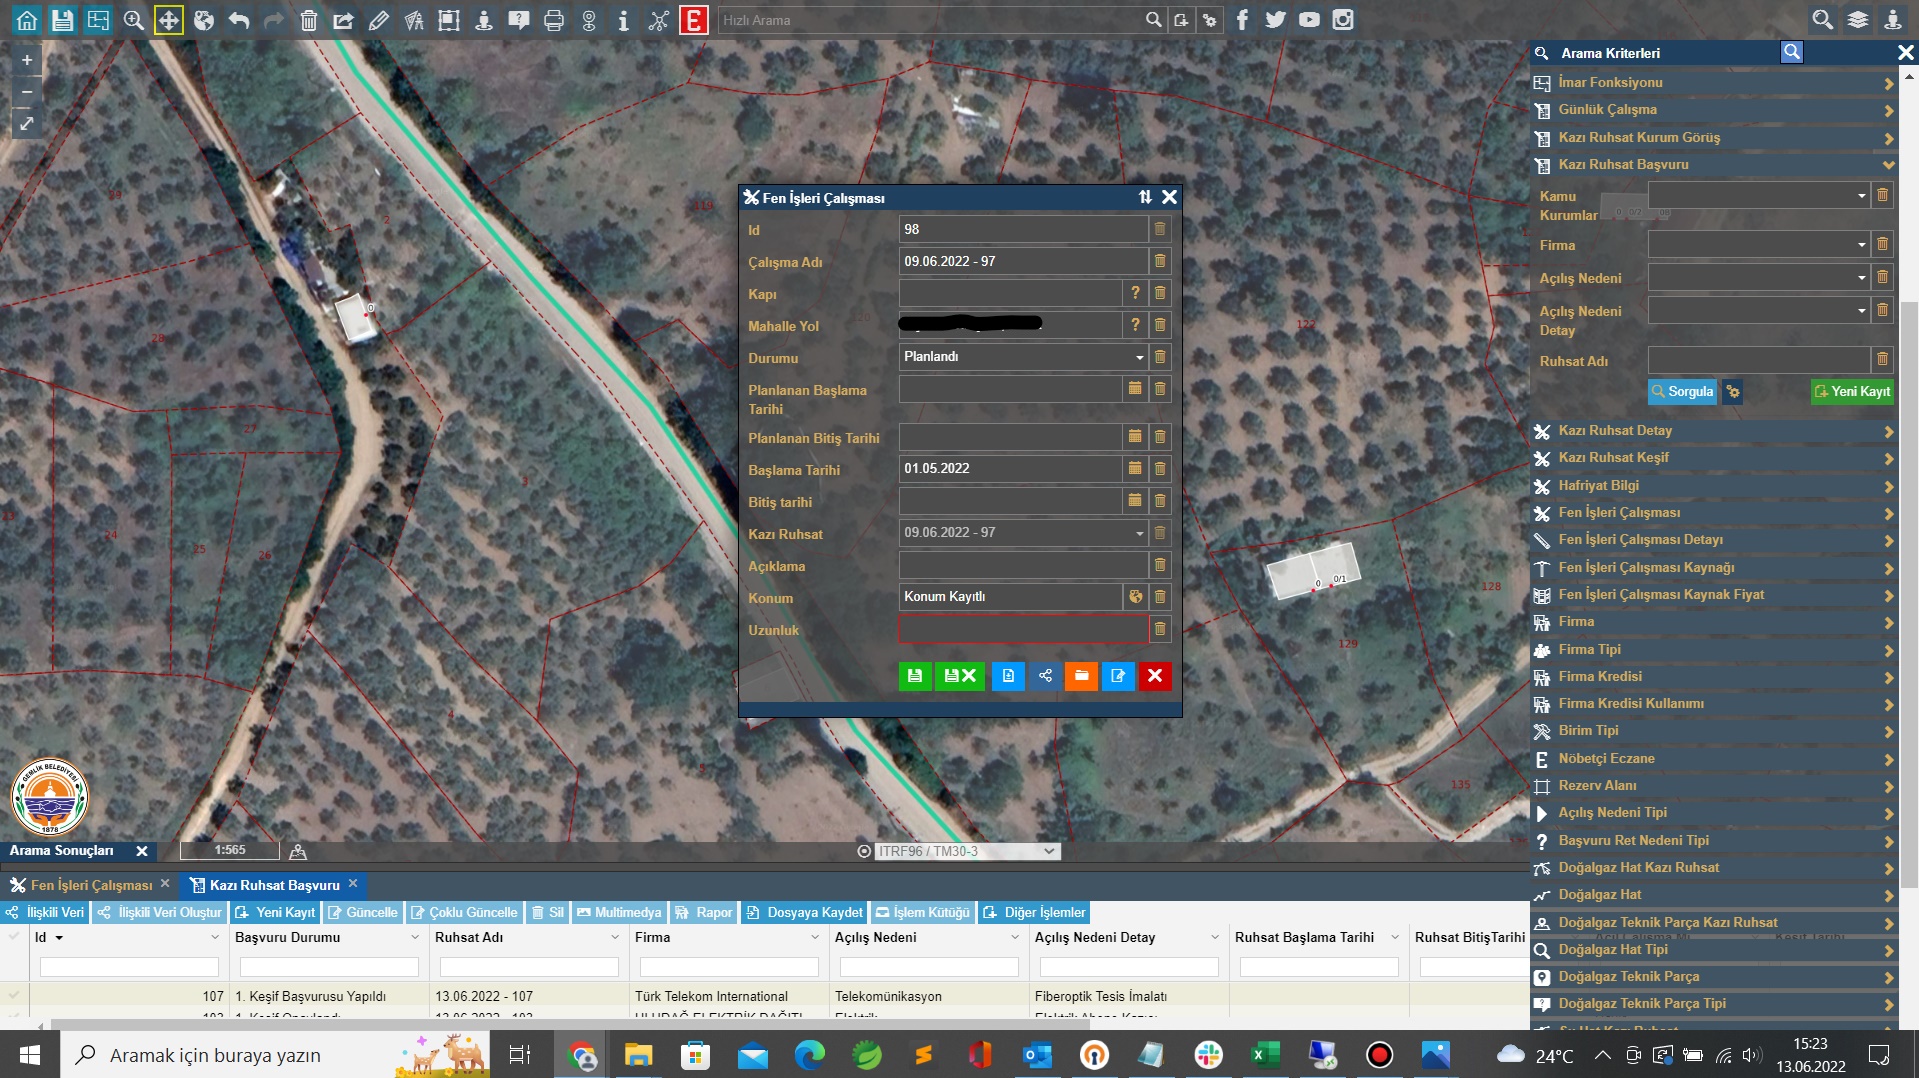Select the pan (move) map tool
The height and width of the screenshot is (1078, 1919).
[x=168, y=20]
